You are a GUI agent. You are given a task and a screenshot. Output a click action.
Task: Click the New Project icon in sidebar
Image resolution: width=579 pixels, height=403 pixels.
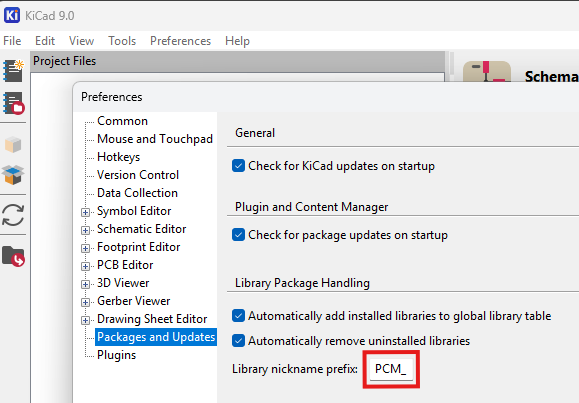click(x=13, y=71)
